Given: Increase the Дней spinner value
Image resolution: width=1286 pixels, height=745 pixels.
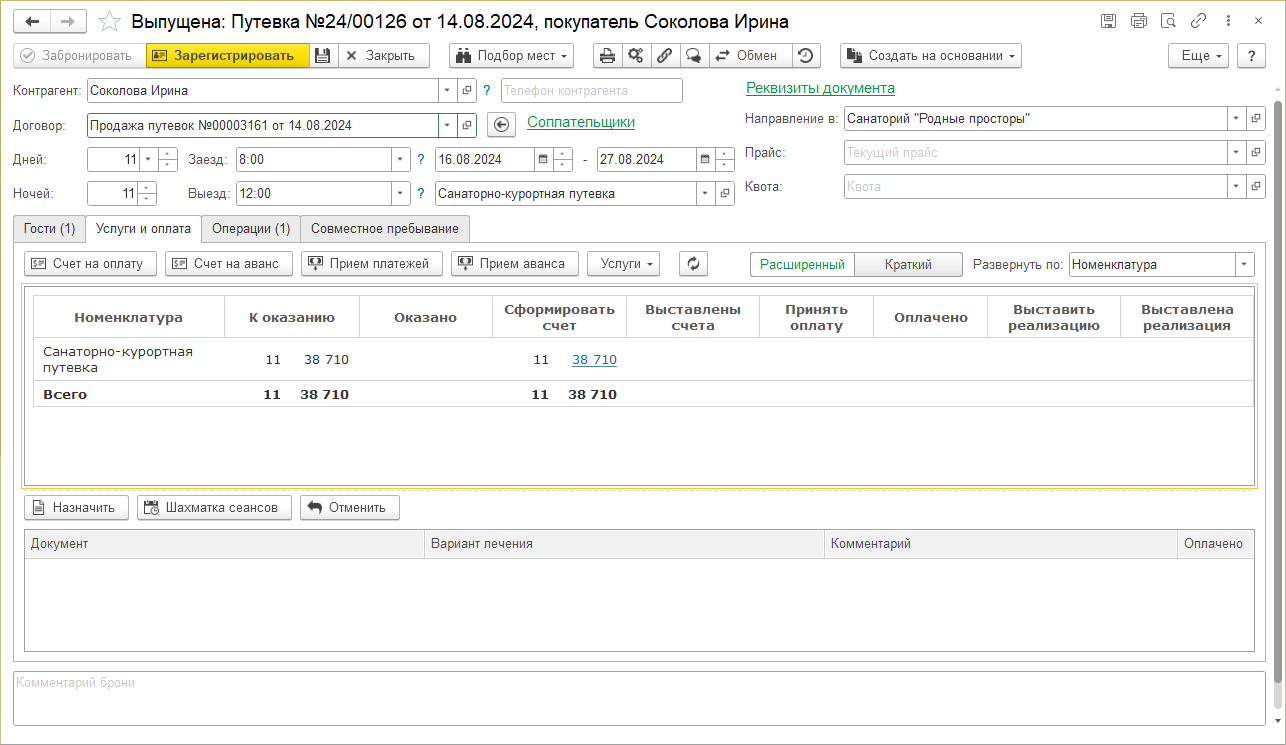Looking at the screenshot, I should (167, 154).
